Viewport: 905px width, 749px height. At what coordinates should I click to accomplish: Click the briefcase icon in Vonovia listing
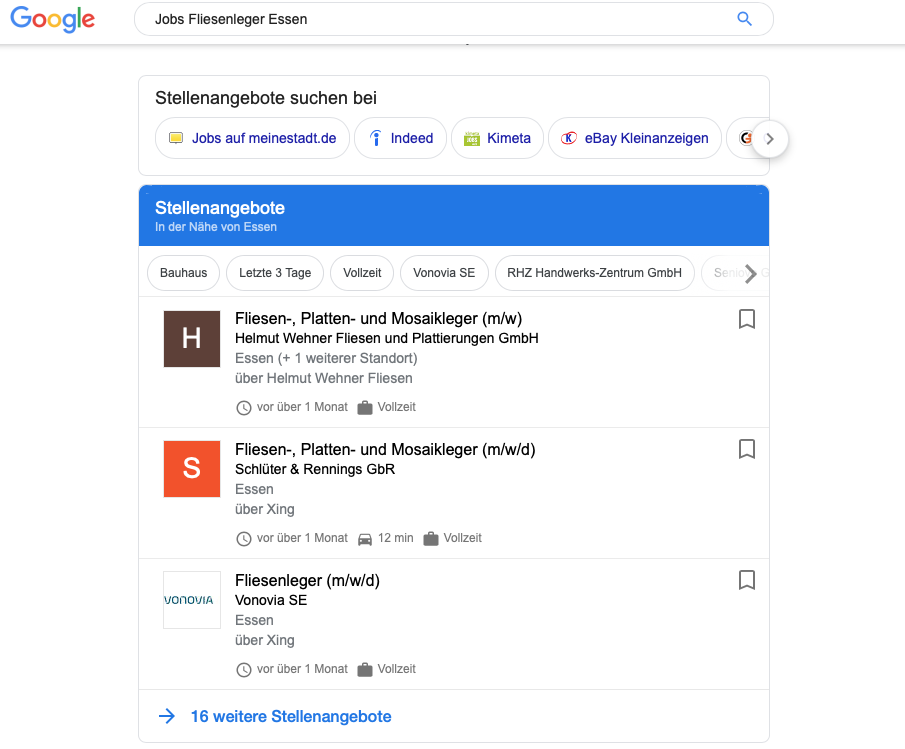[365, 669]
